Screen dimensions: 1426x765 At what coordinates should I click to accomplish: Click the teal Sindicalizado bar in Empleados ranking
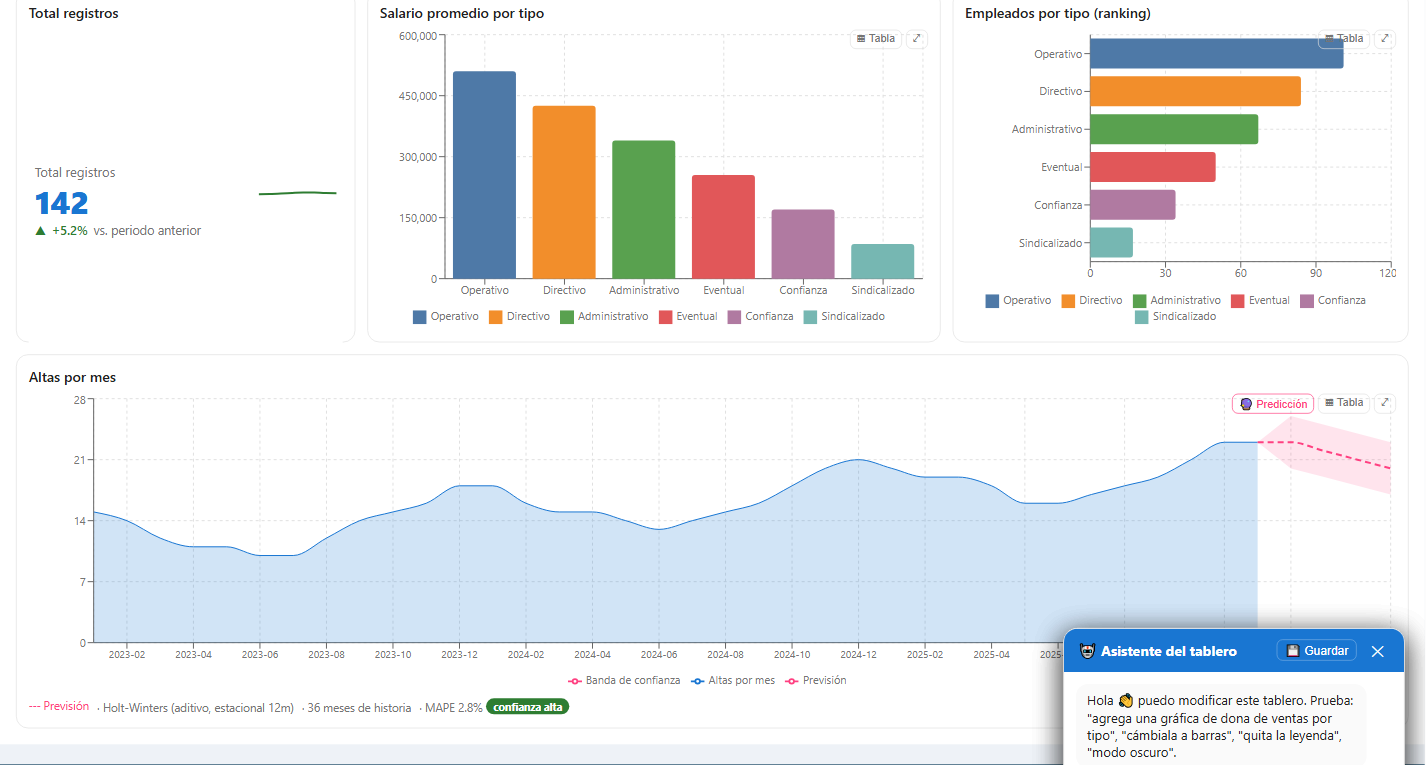click(1111, 243)
